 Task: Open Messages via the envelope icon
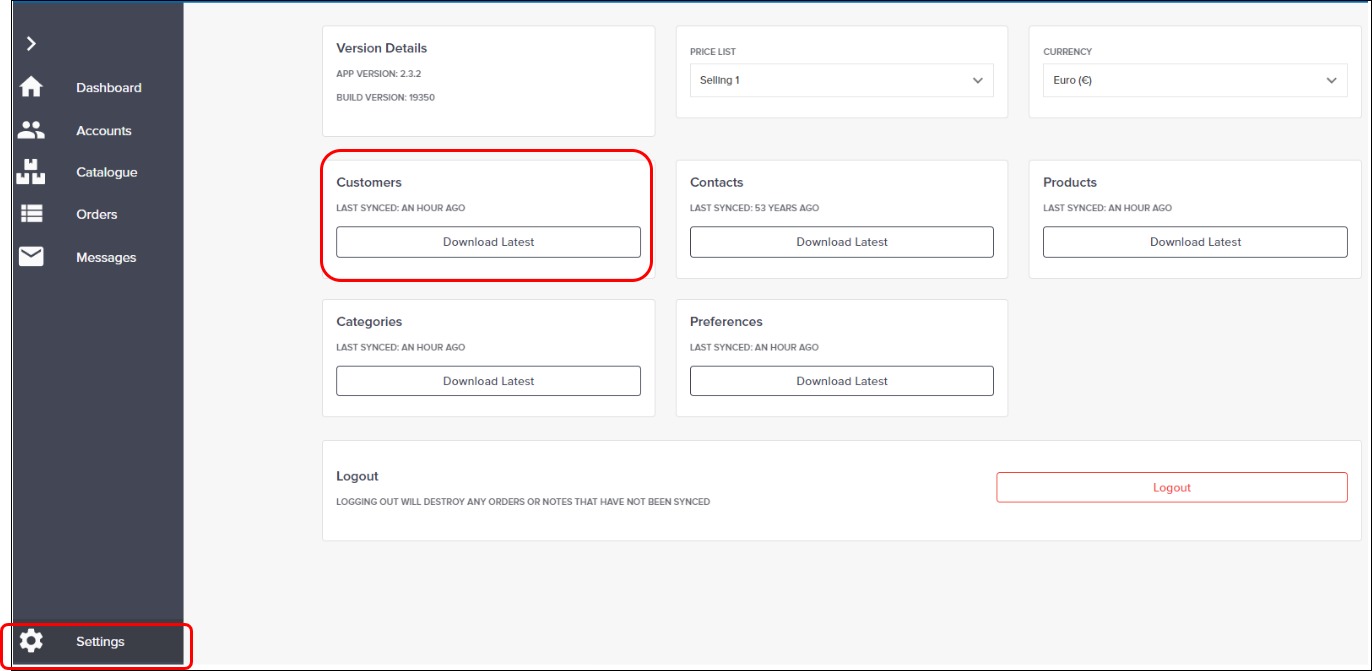[31, 257]
